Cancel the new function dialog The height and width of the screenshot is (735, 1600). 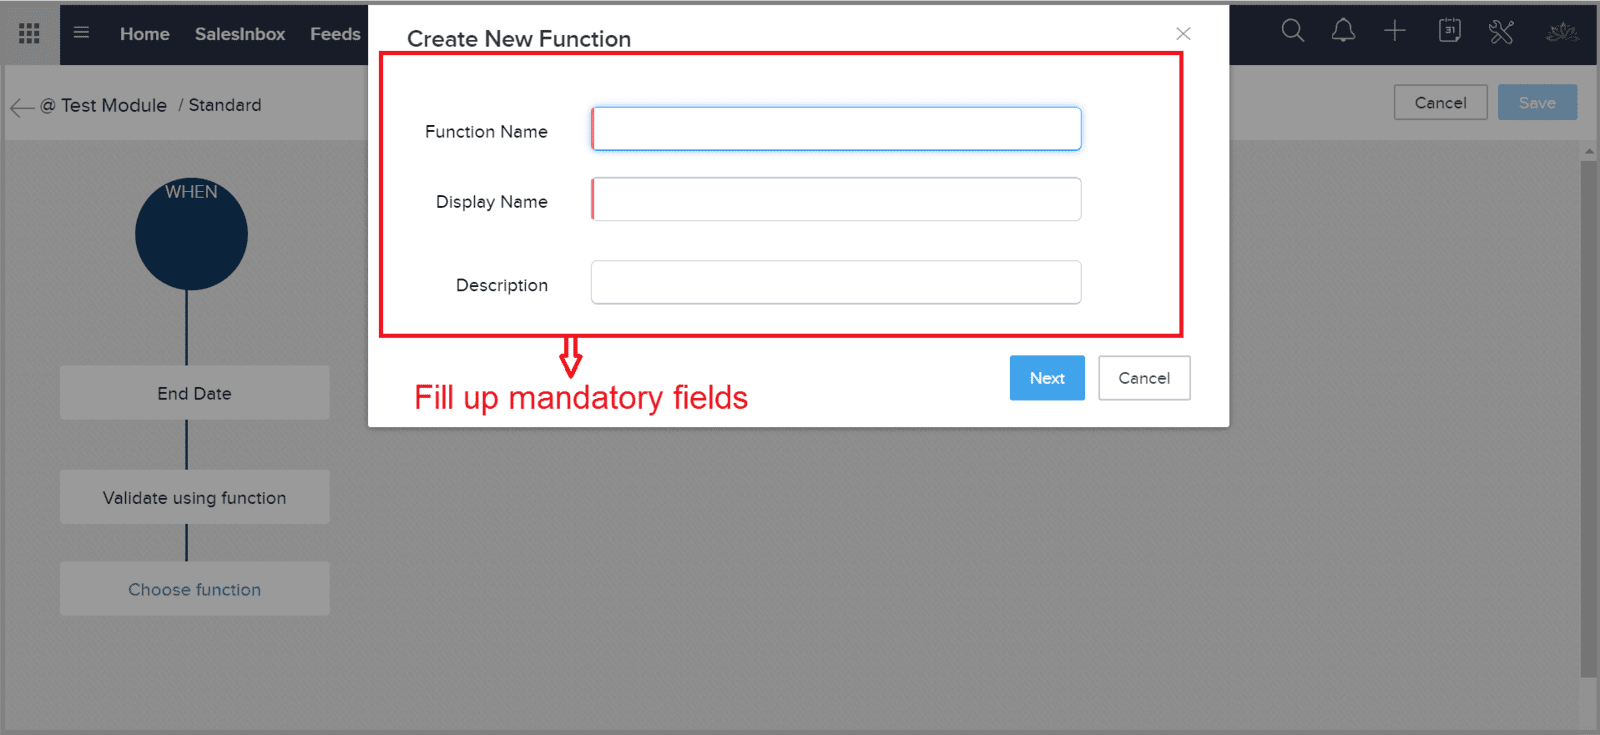coord(1144,378)
